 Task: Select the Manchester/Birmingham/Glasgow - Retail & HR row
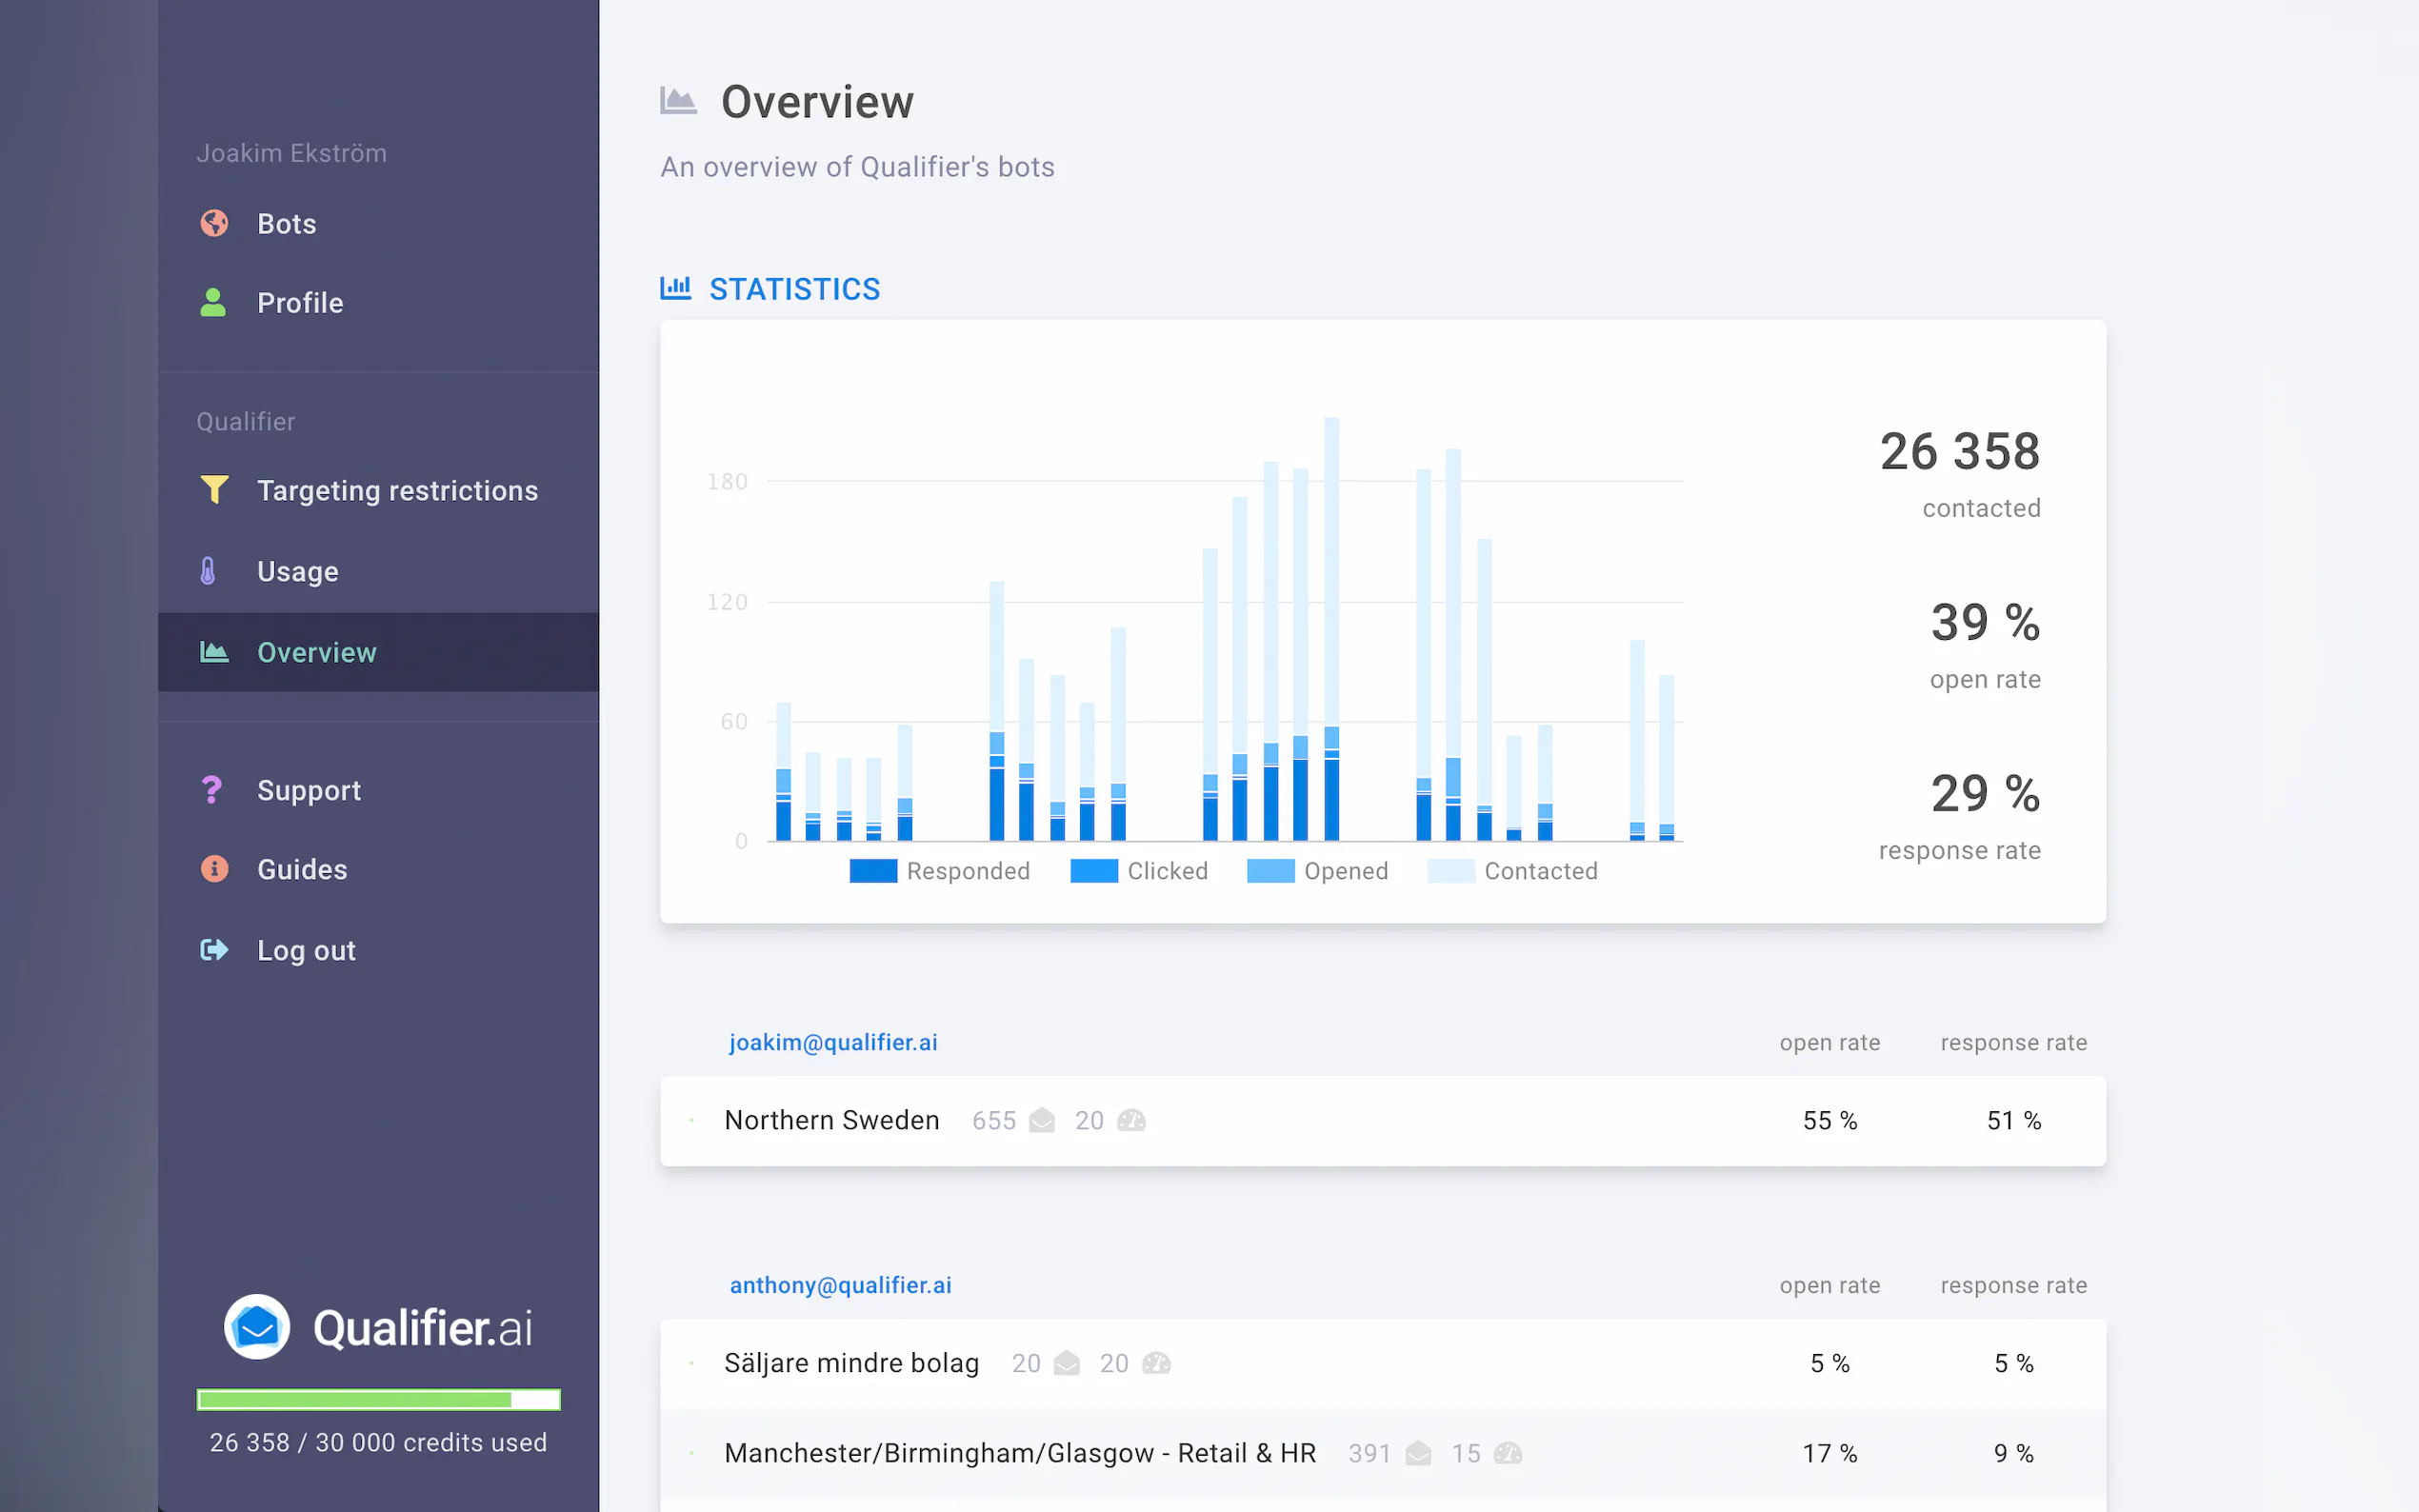(1020, 1453)
